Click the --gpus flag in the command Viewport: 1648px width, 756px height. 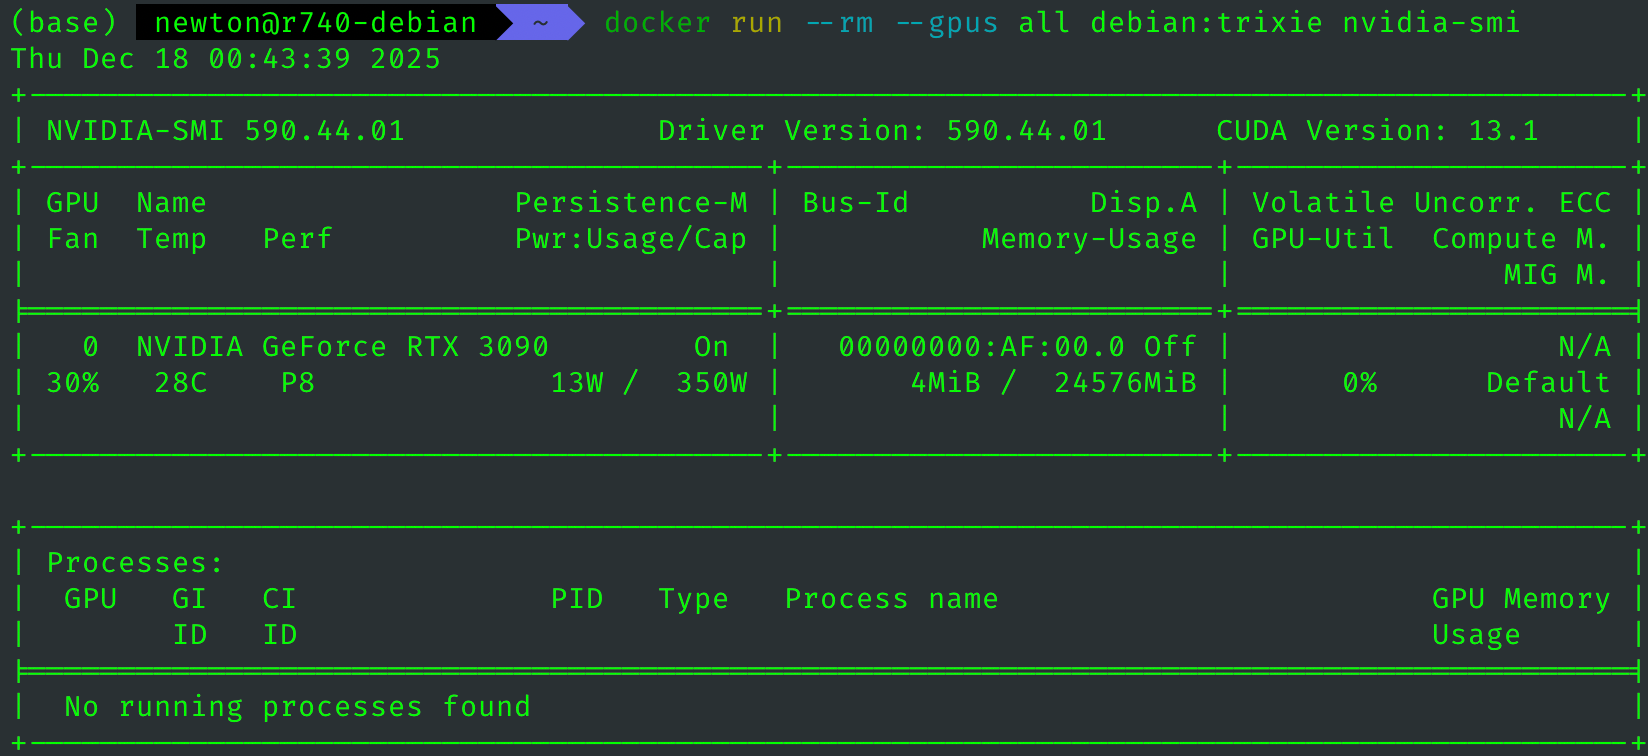pos(946,22)
